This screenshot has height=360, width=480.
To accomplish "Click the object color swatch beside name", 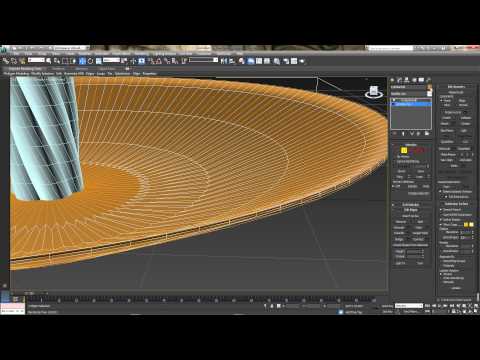I will (430, 88).
